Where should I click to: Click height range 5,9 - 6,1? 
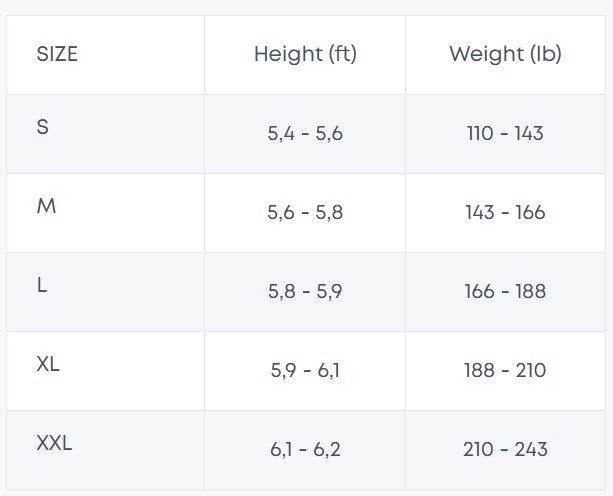(x=305, y=370)
